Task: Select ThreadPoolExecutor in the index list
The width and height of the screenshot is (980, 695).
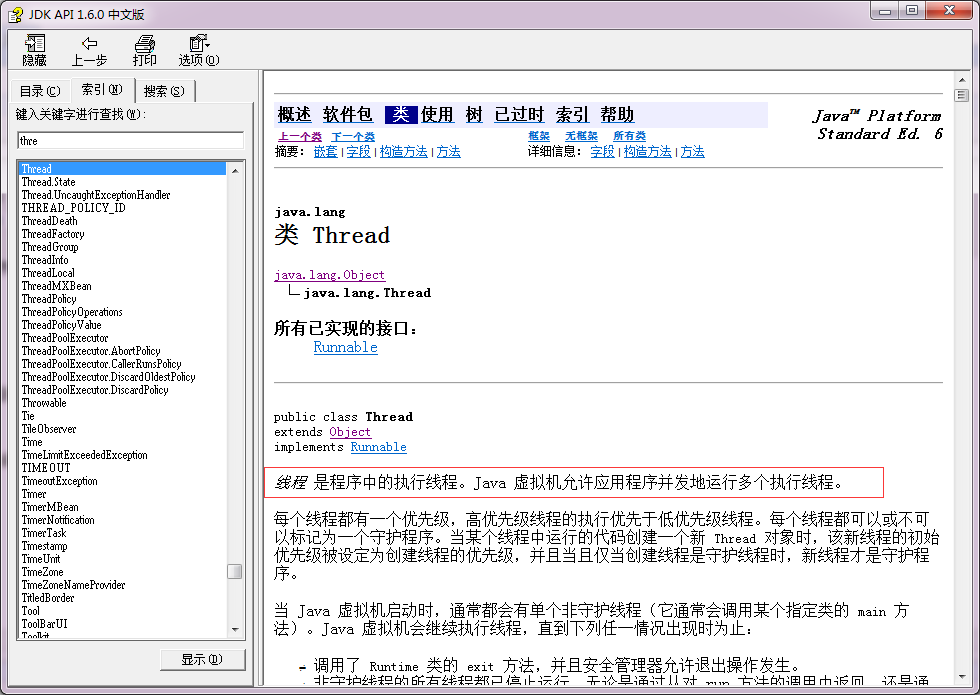Action: point(65,338)
